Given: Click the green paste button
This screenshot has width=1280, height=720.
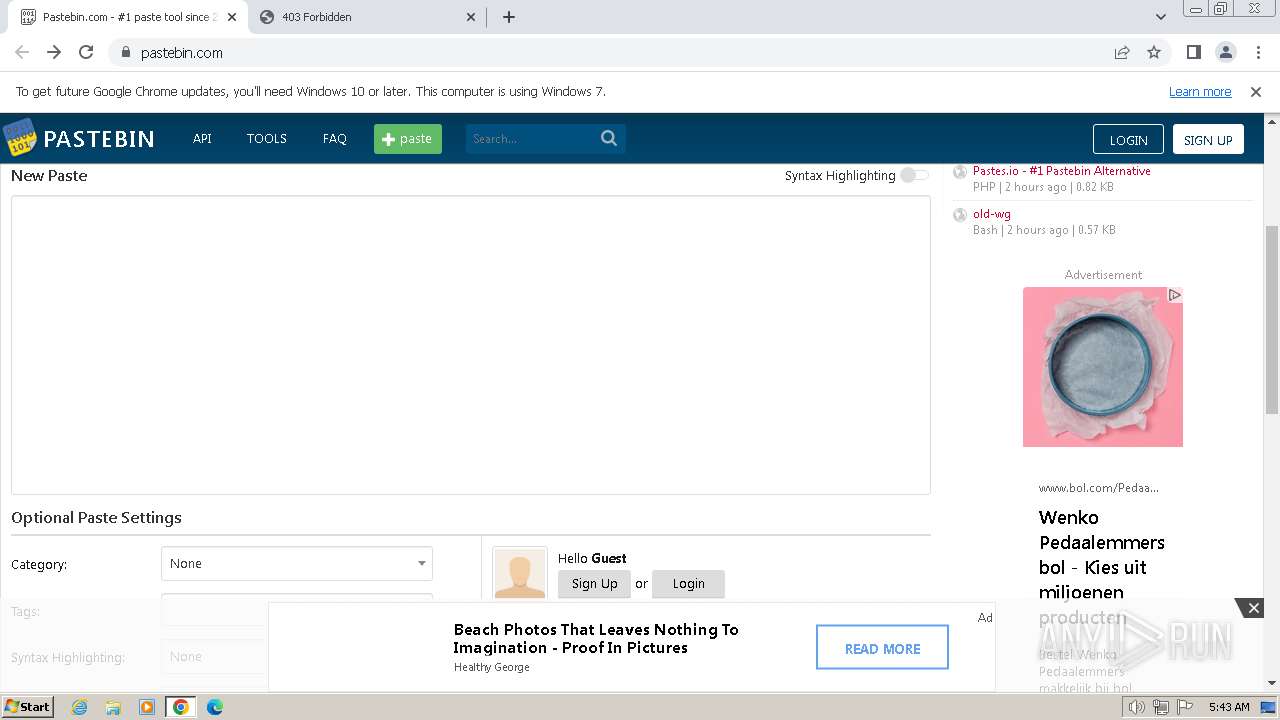Looking at the screenshot, I should tap(408, 139).
